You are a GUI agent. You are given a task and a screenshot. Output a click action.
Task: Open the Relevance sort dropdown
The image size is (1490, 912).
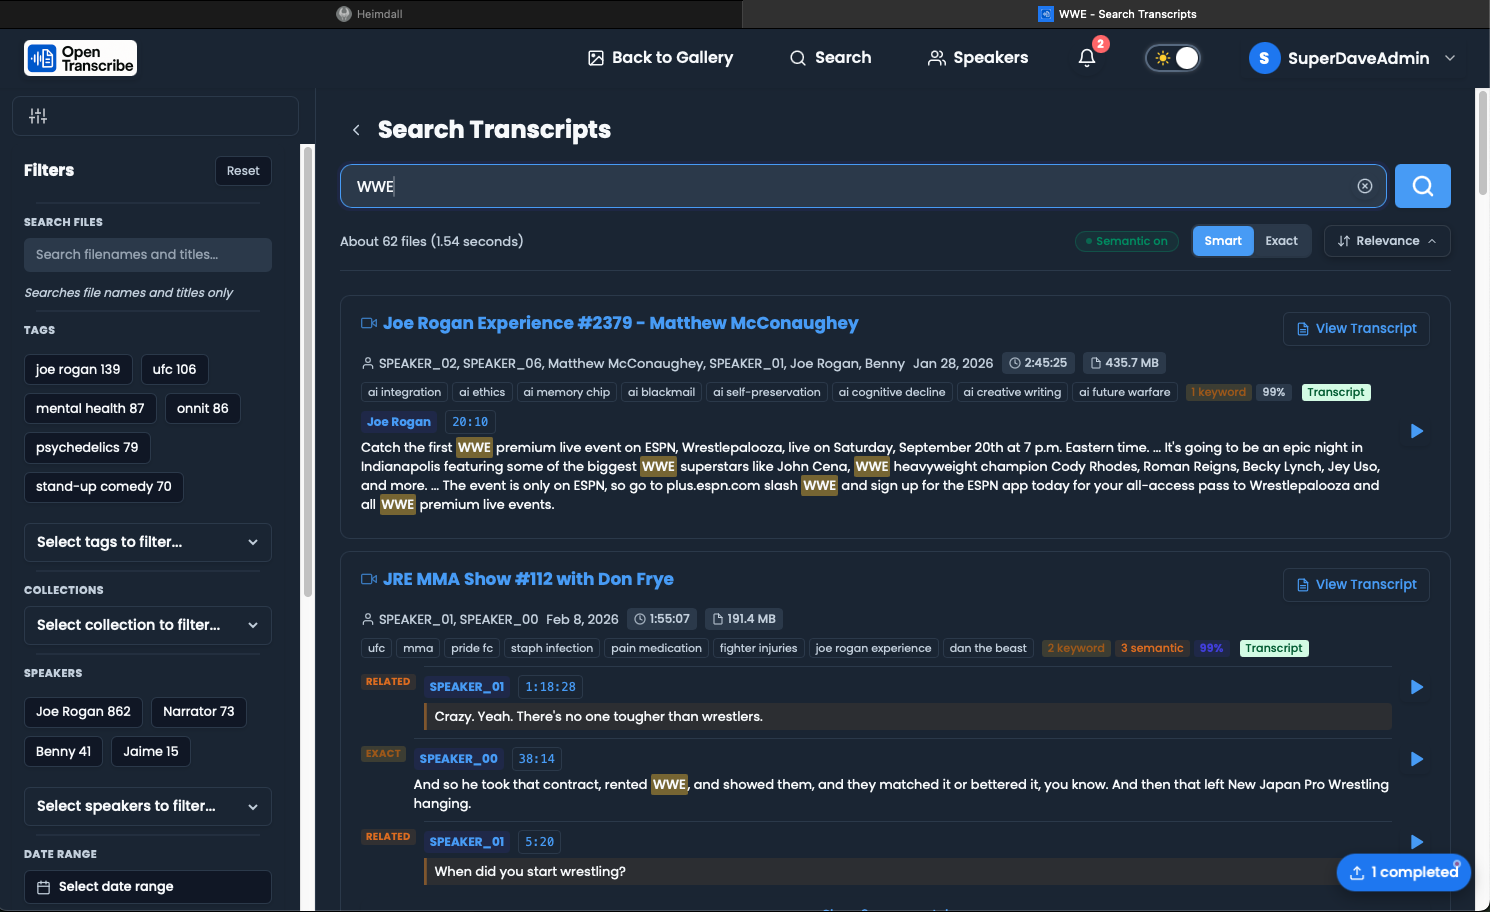(x=1387, y=241)
